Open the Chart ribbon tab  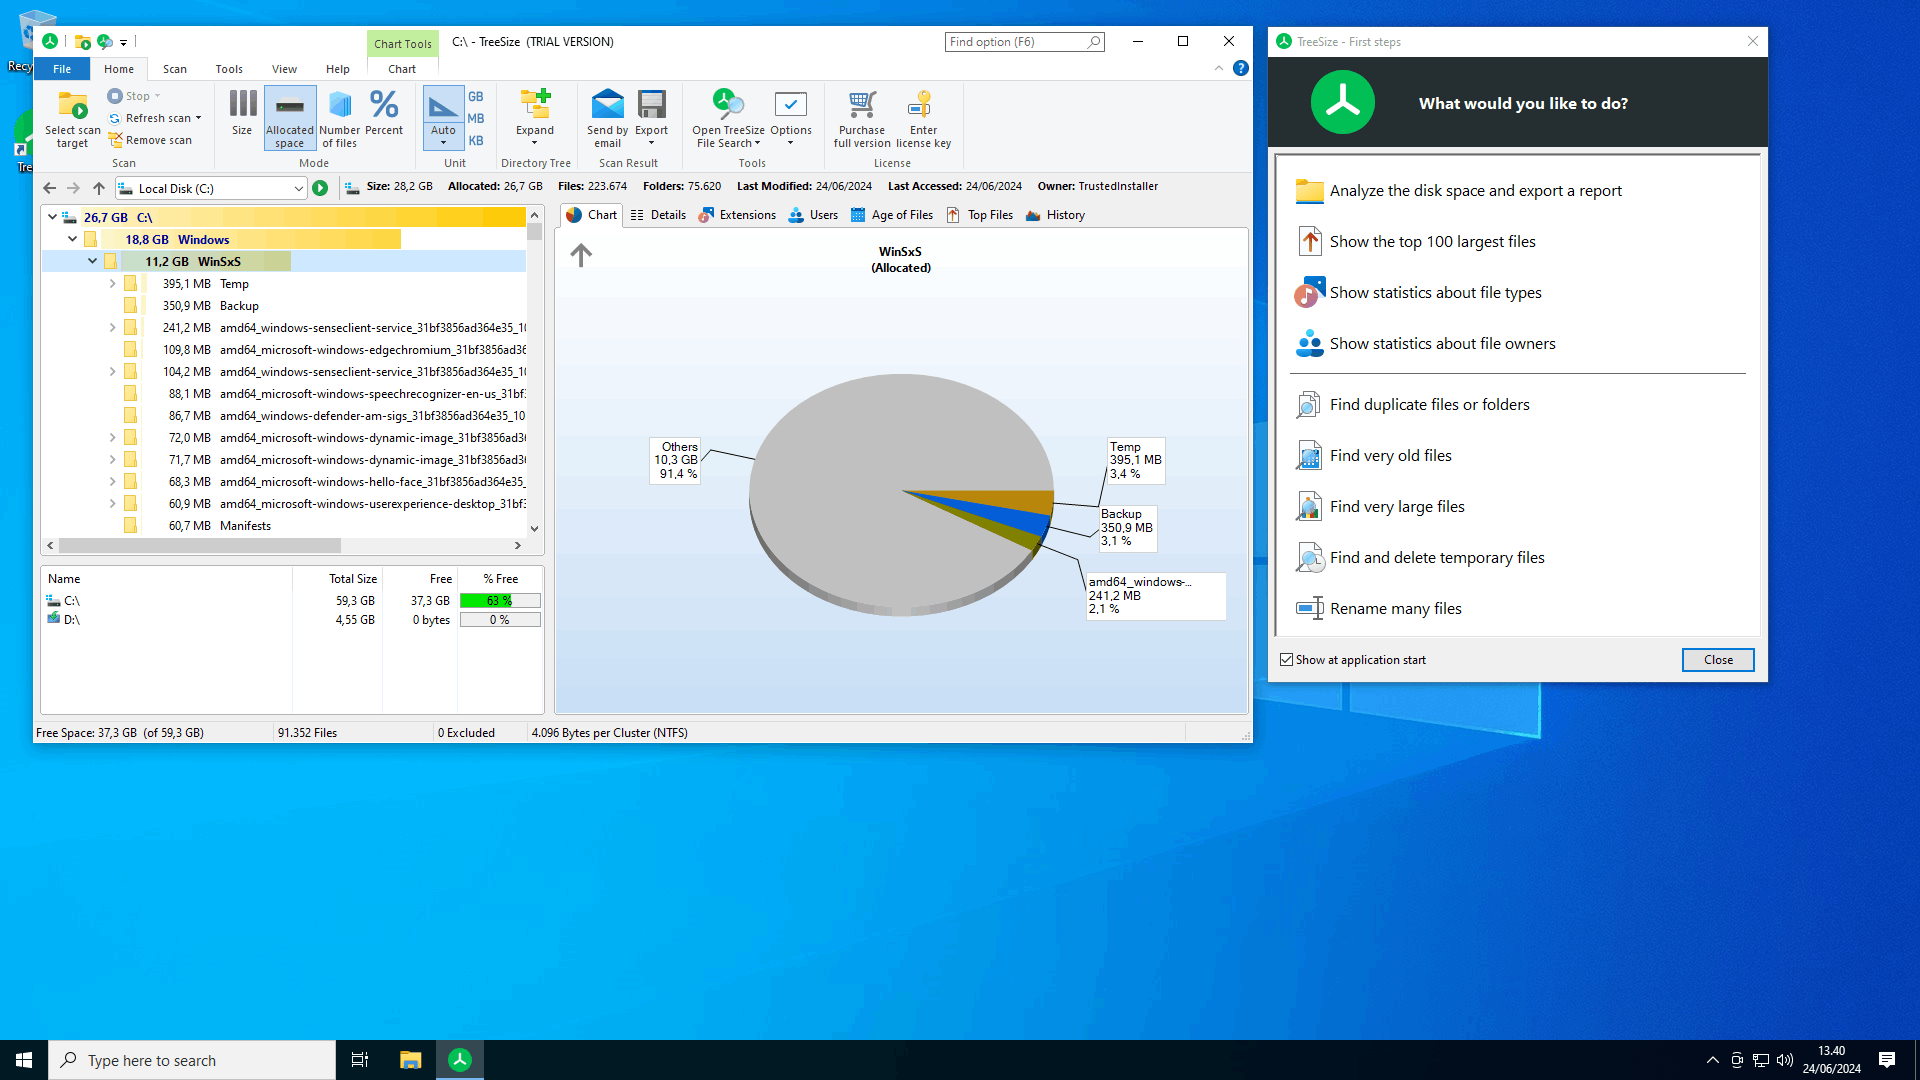[402, 69]
